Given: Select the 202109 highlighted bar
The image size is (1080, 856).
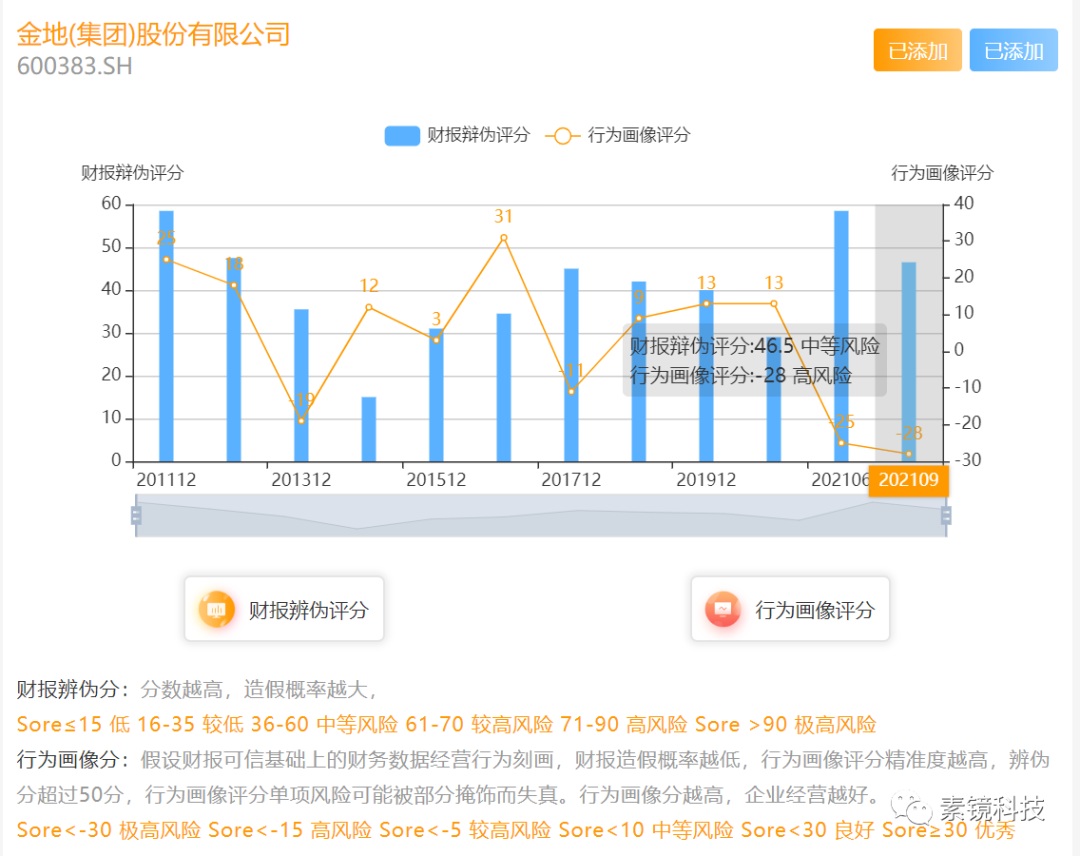Looking at the screenshot, I should pos(908,362).
